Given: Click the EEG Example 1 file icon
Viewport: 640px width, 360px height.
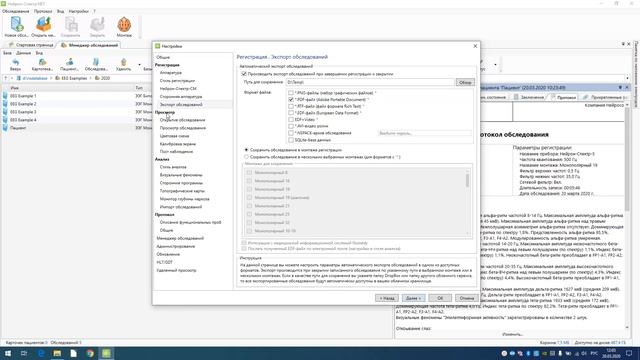Looking at the screenshot, I should (x=5, y=96).
